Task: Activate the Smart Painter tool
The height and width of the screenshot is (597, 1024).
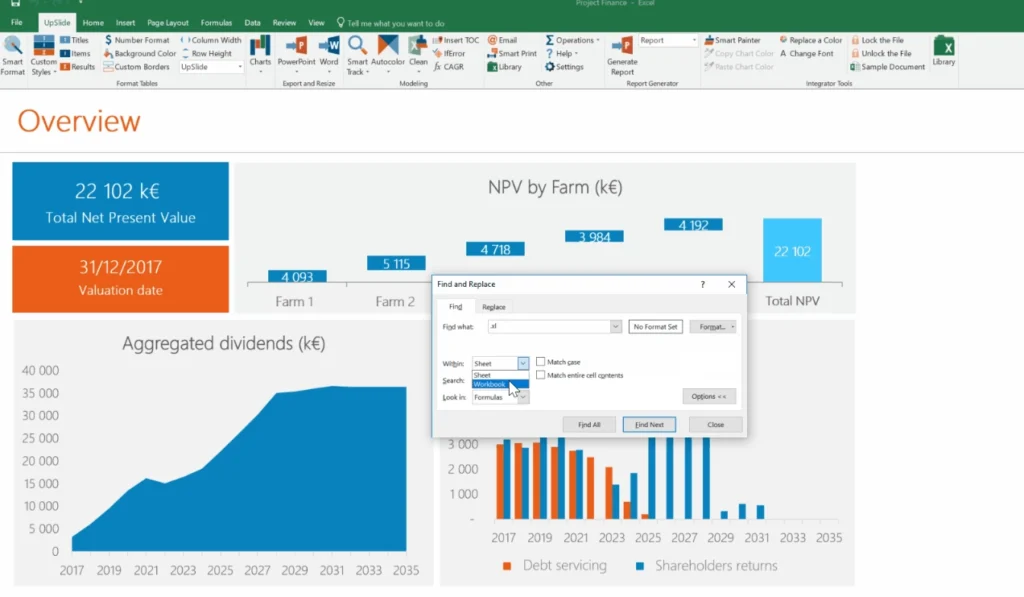Action: (735, 40)
